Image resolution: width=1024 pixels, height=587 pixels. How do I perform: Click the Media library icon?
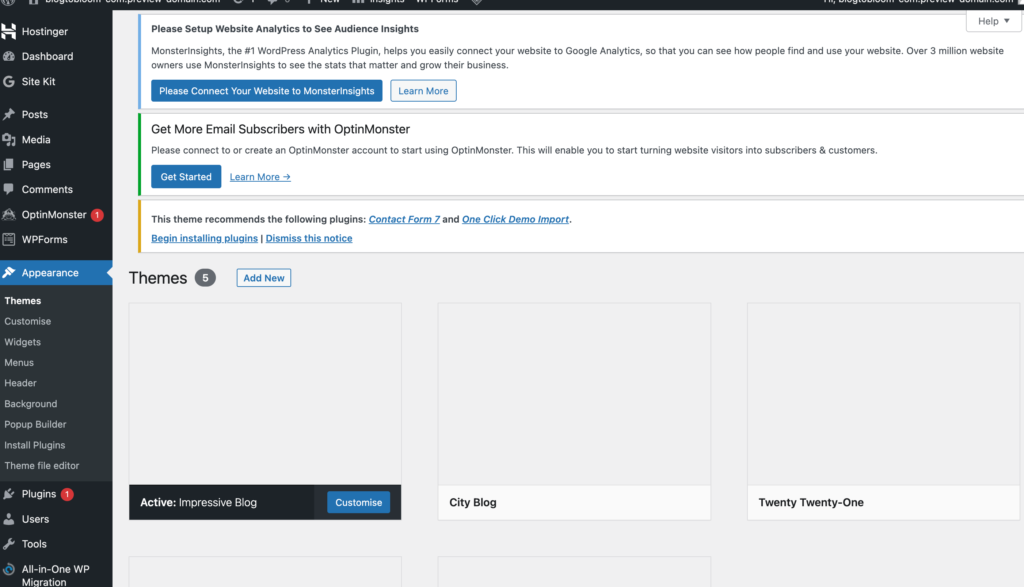click(8, 140)
